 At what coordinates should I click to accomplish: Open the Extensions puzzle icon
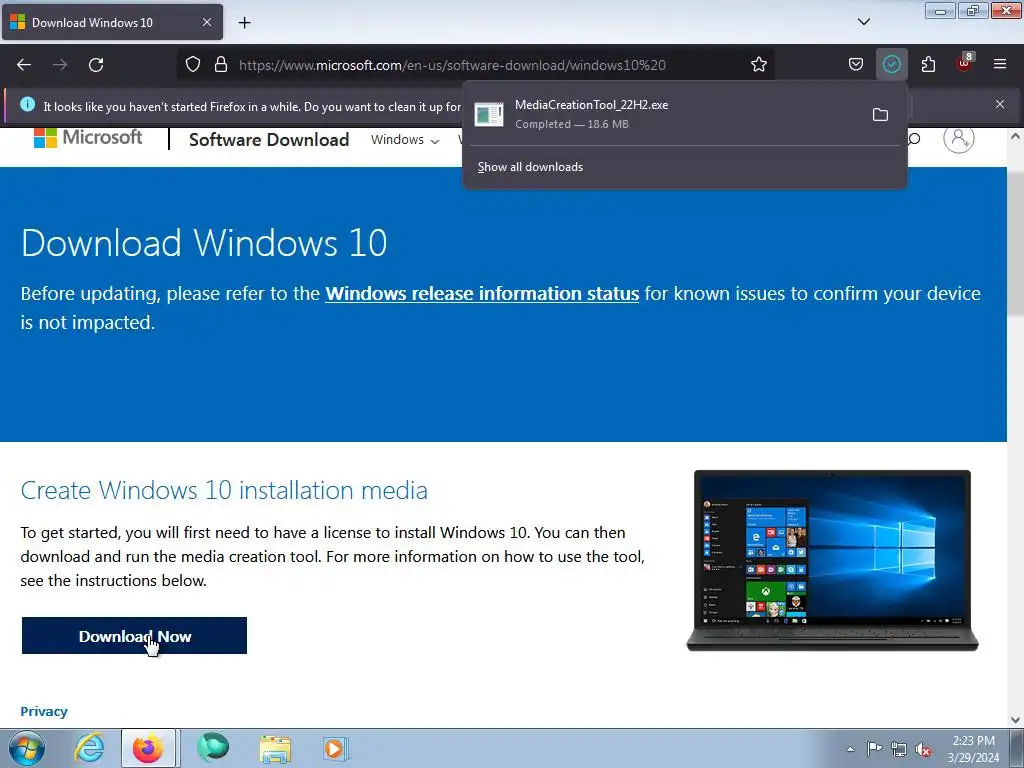point(928,65)
